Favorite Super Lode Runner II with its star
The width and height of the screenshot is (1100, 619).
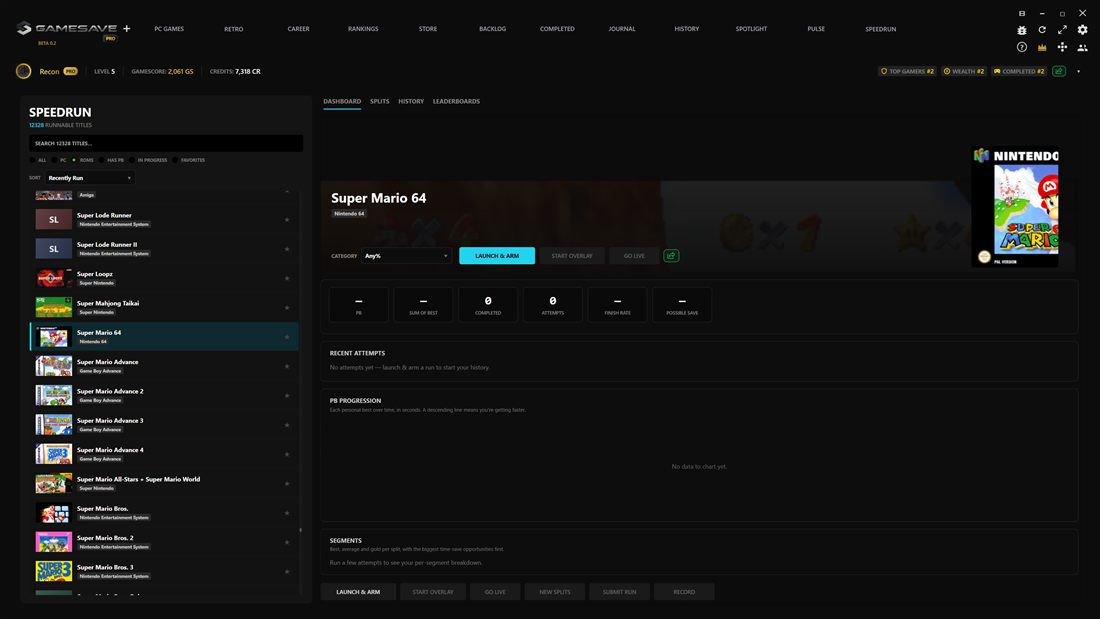pyautogui.click(x=287, y=249)
